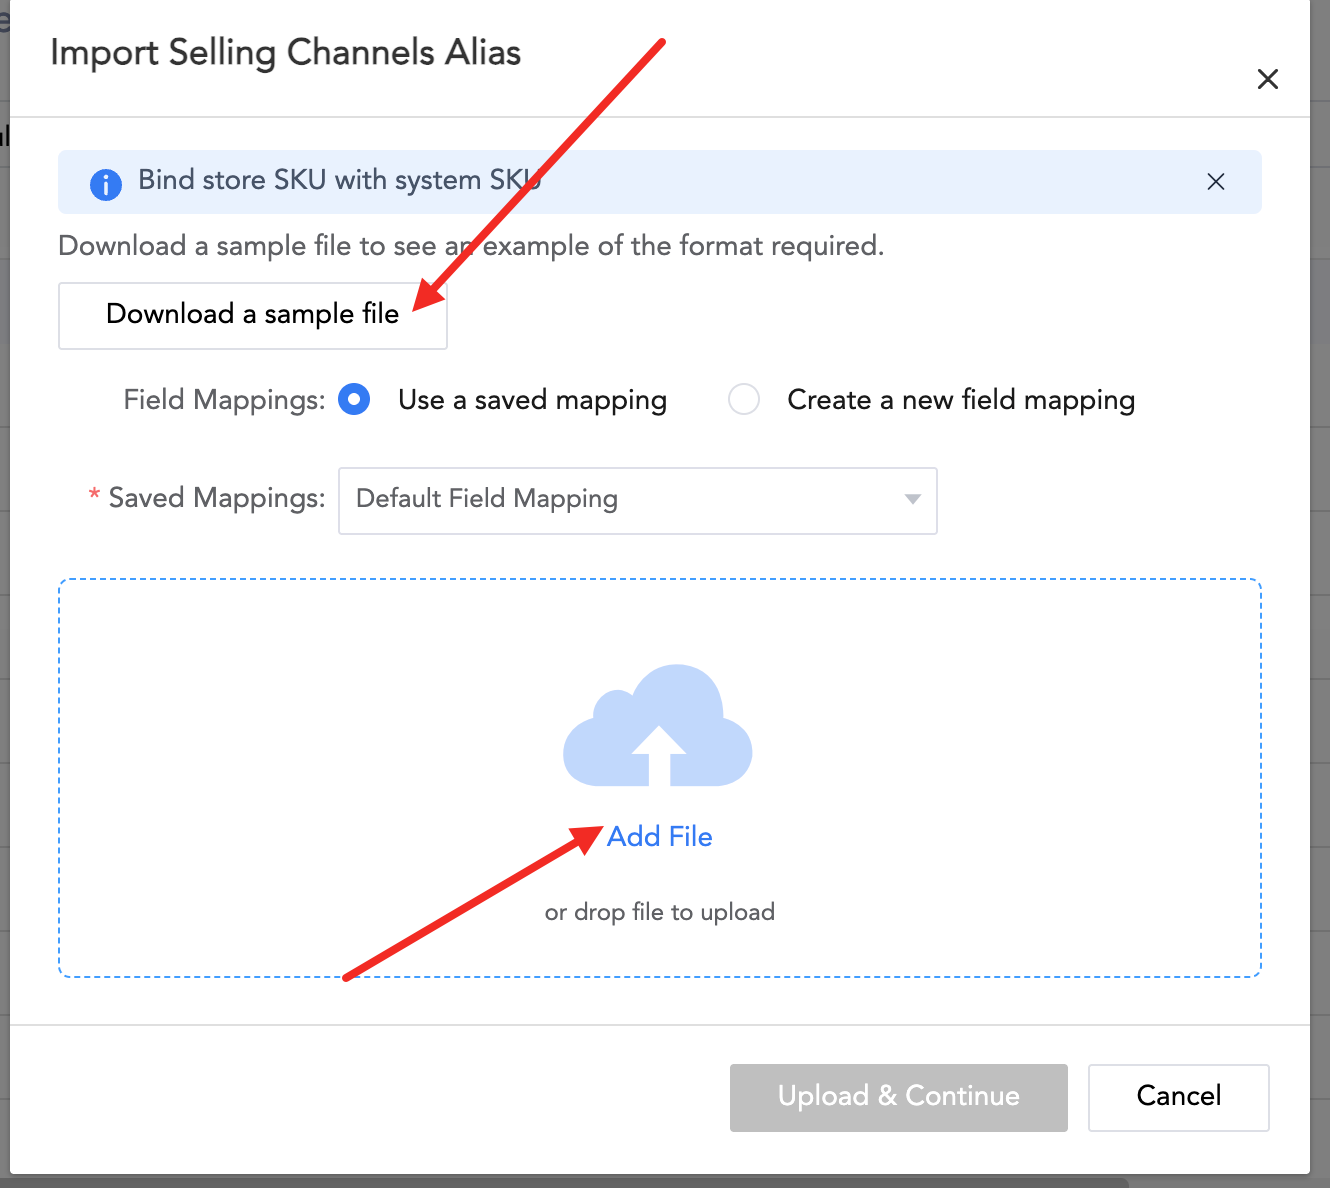Select Create a new field mapping radio button

tap(743, 400)
